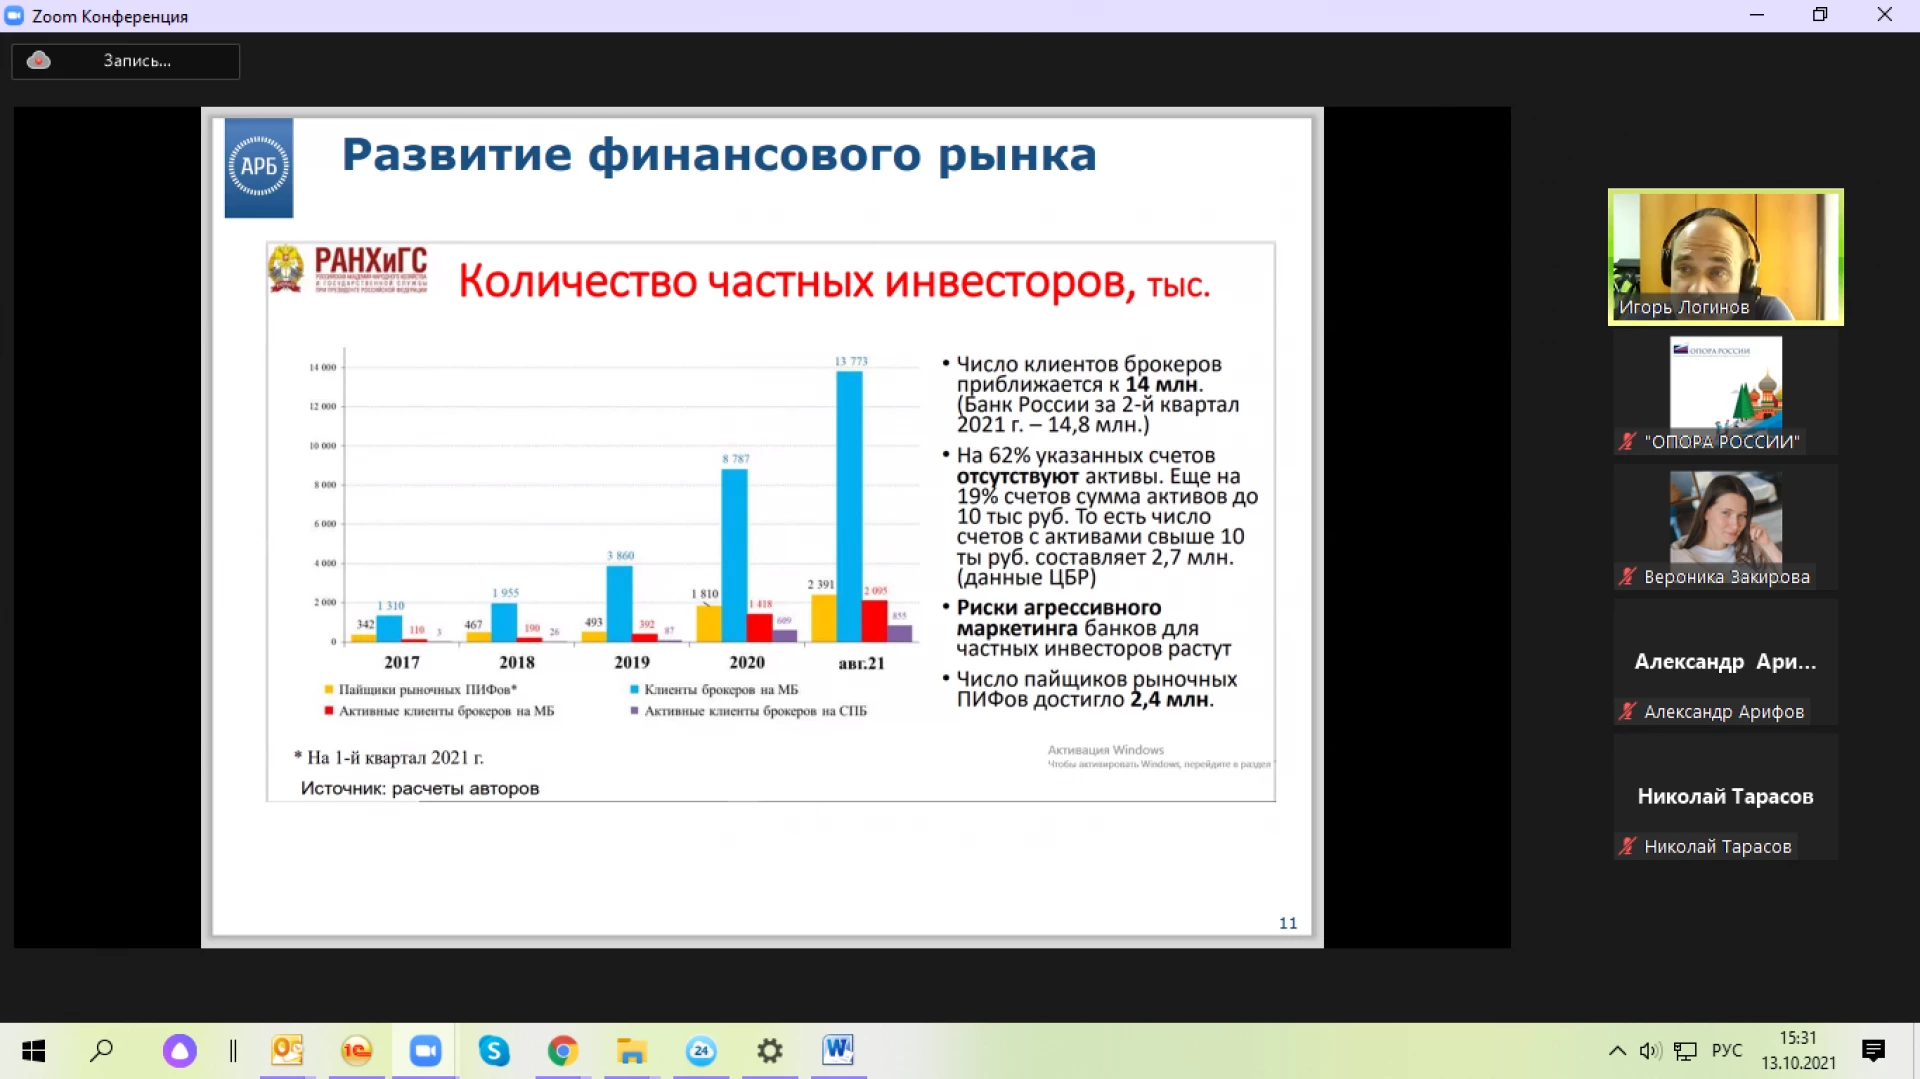Viewport: 1920px width, 1079px height.
Task: Click legend entry Пайщики рыночных ПИФов
Action: click(421, 689)
